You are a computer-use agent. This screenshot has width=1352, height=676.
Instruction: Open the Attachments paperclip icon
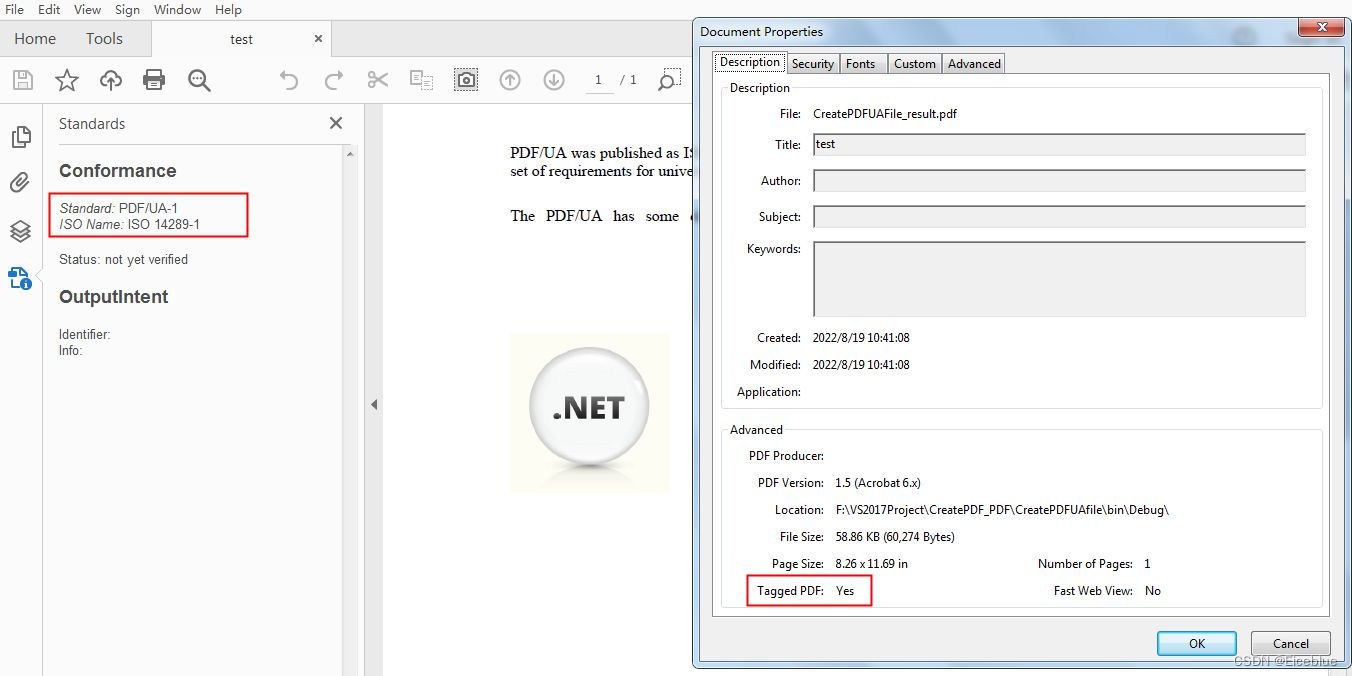click(x=20, y=183)
